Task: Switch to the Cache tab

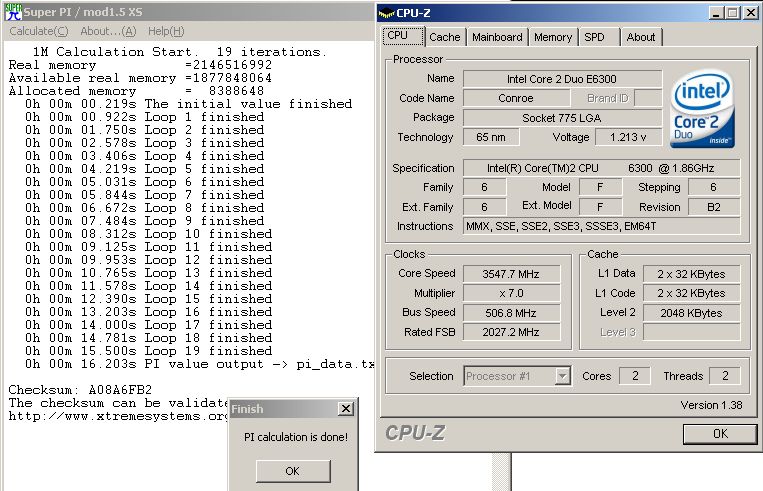Action: tap(445, 37)
